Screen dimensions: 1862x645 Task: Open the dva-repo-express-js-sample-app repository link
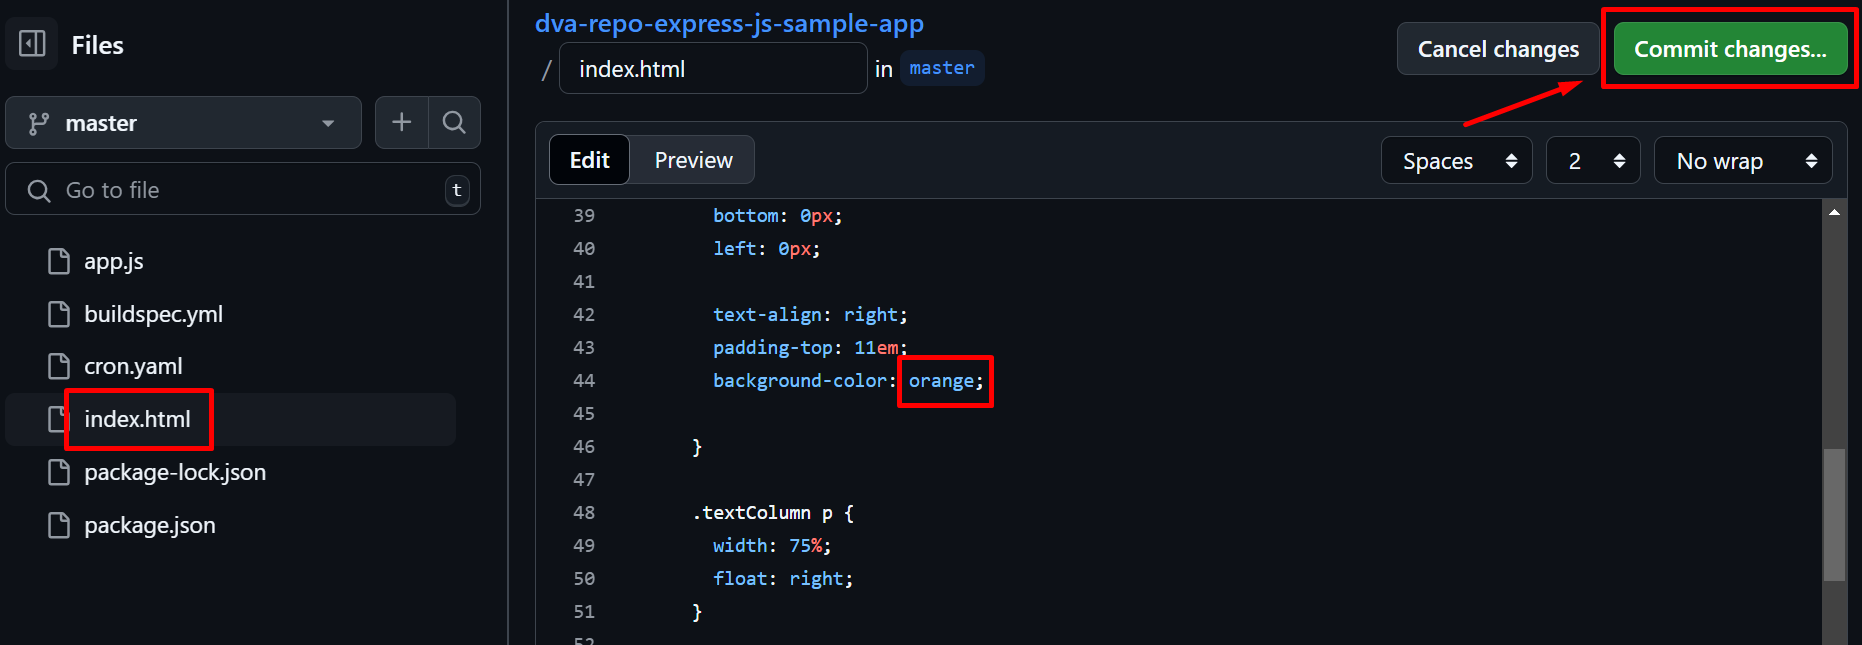(729, 23)
